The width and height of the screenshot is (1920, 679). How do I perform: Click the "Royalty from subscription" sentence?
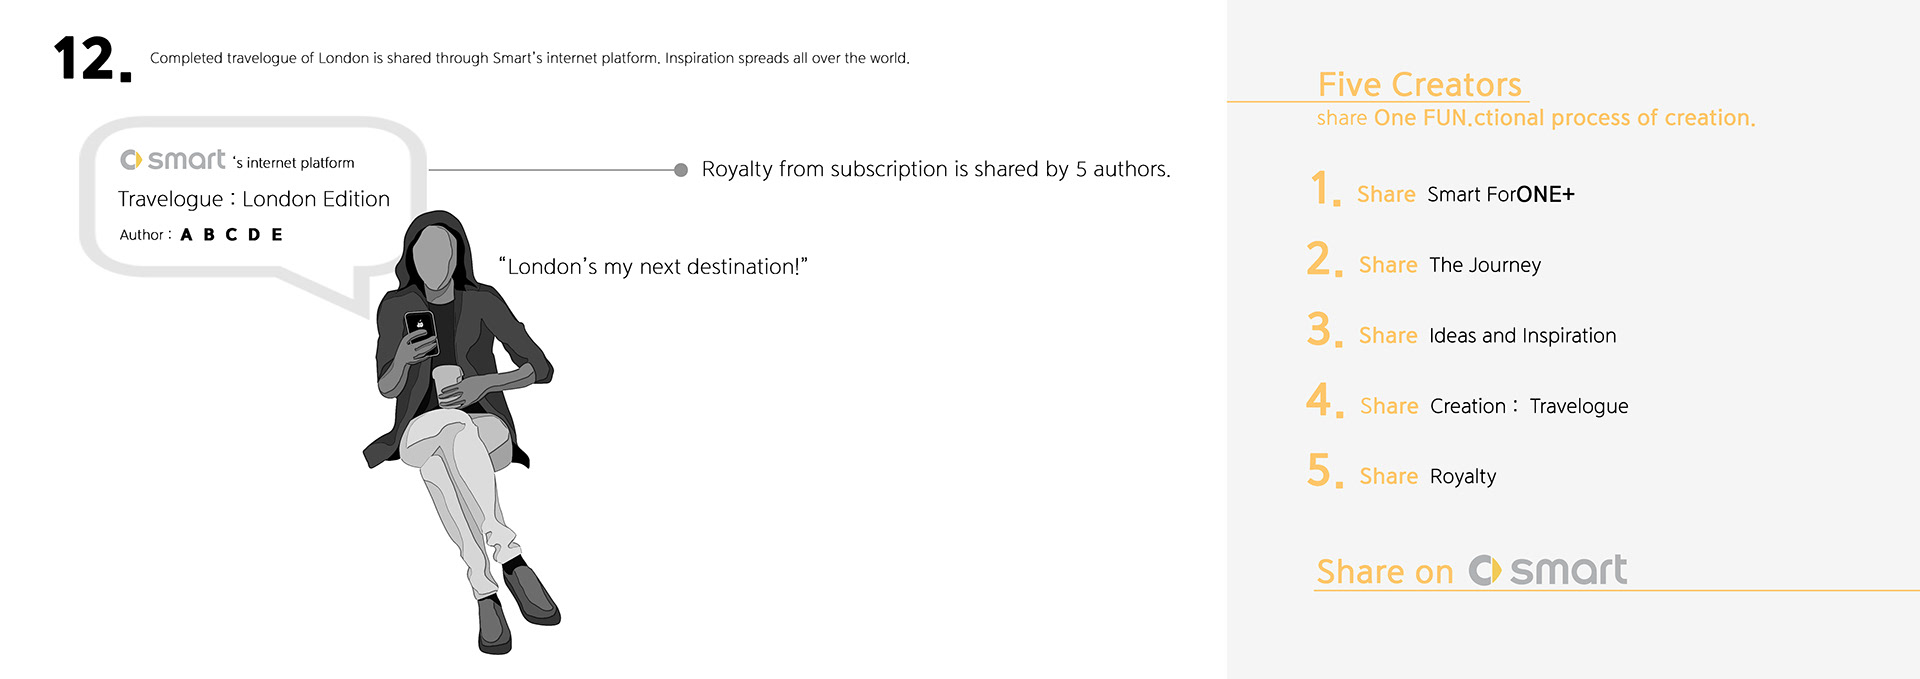click(x=935, y=170)
